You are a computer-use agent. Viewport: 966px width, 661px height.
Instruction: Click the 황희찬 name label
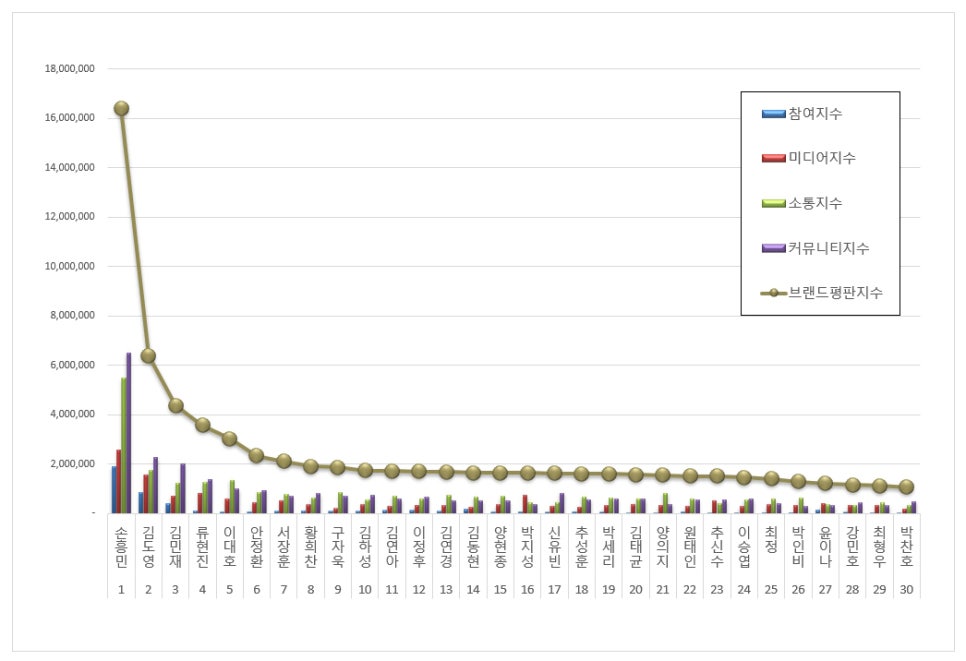(311, 546)
